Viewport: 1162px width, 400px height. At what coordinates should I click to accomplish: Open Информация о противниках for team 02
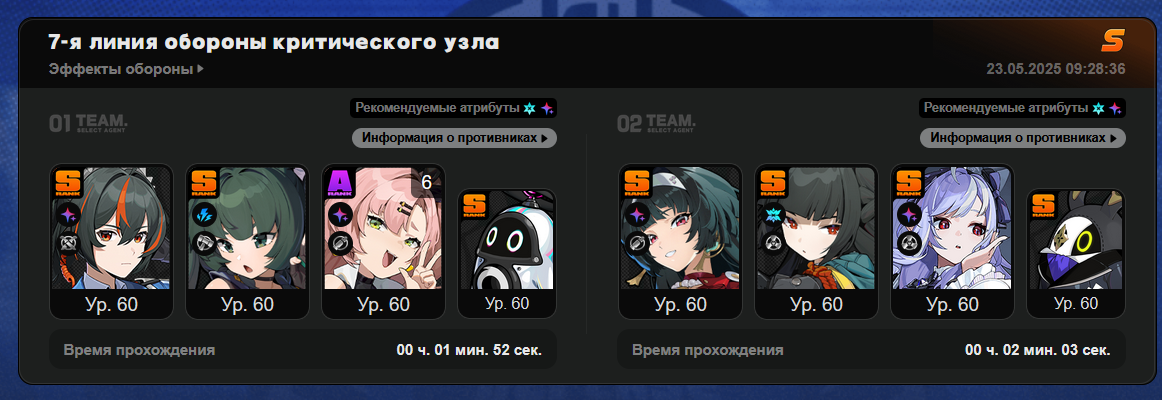pyautogui.click(x=1023, y=138)
